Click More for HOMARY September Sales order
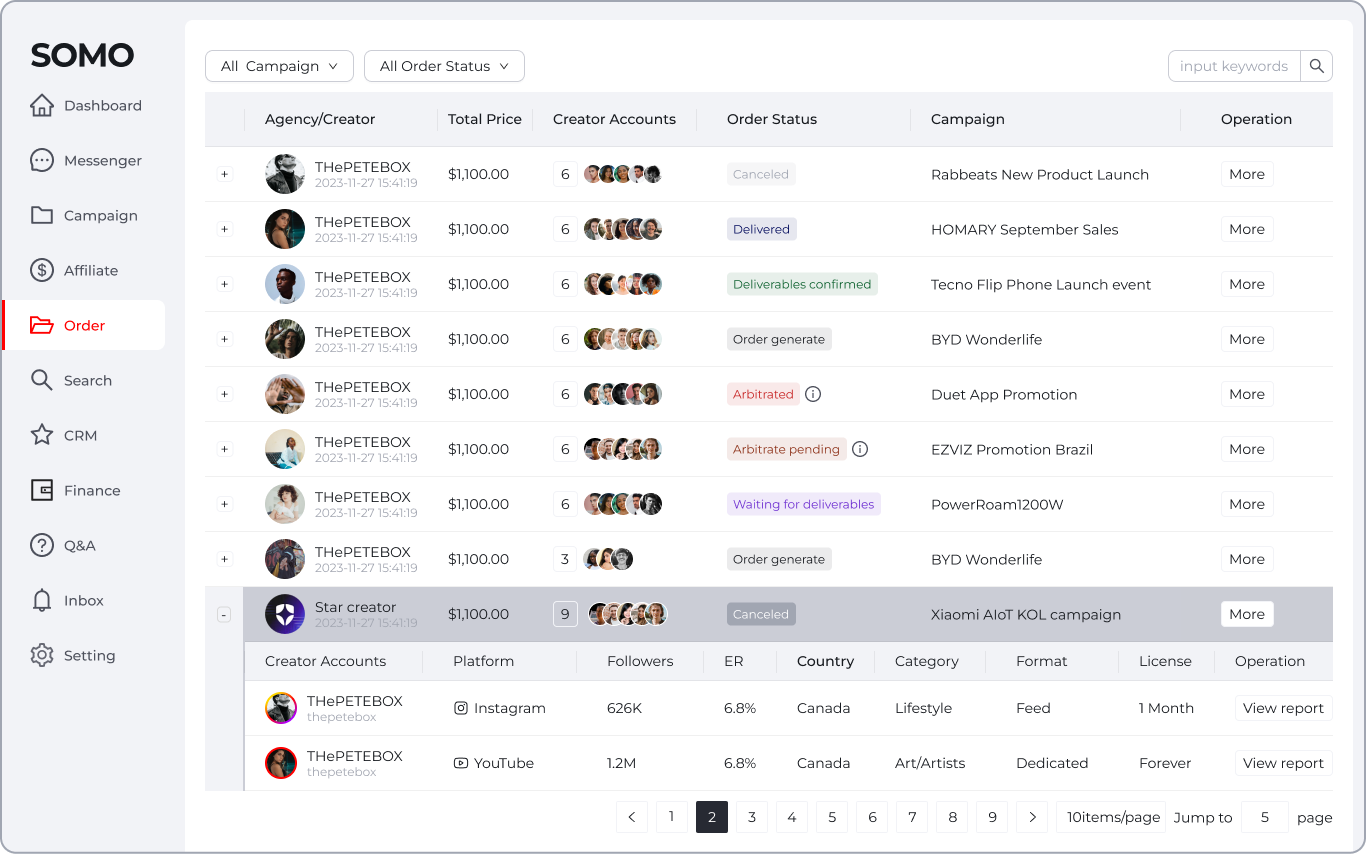Image resolution: width=1366 pixels, height=854 pixels. click(1246, 229)
